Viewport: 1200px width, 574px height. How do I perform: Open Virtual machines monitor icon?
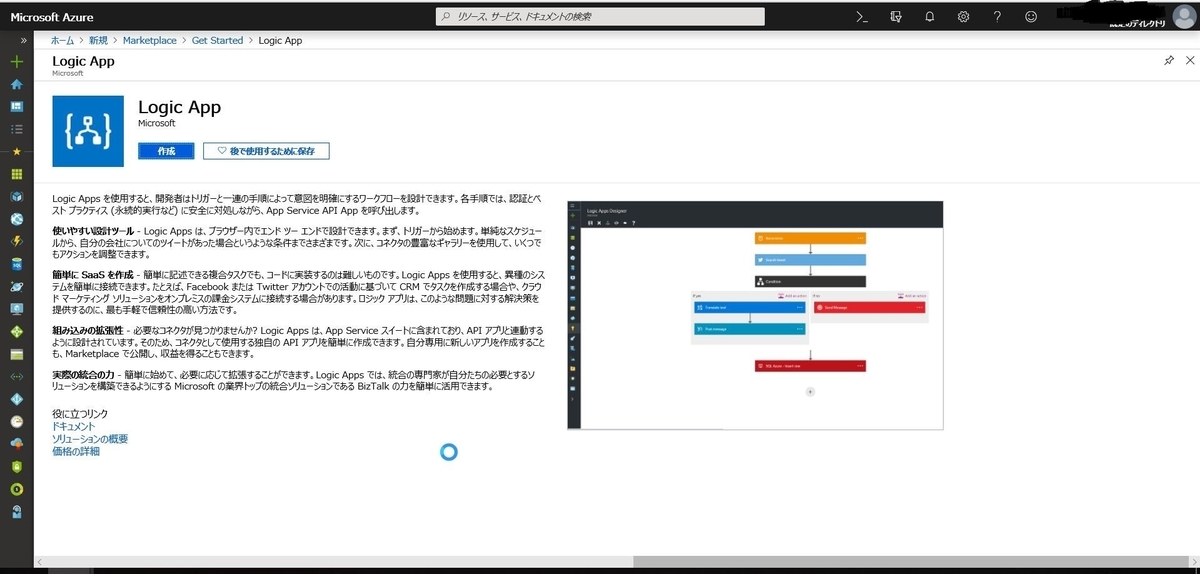click(x=16, y=309)
